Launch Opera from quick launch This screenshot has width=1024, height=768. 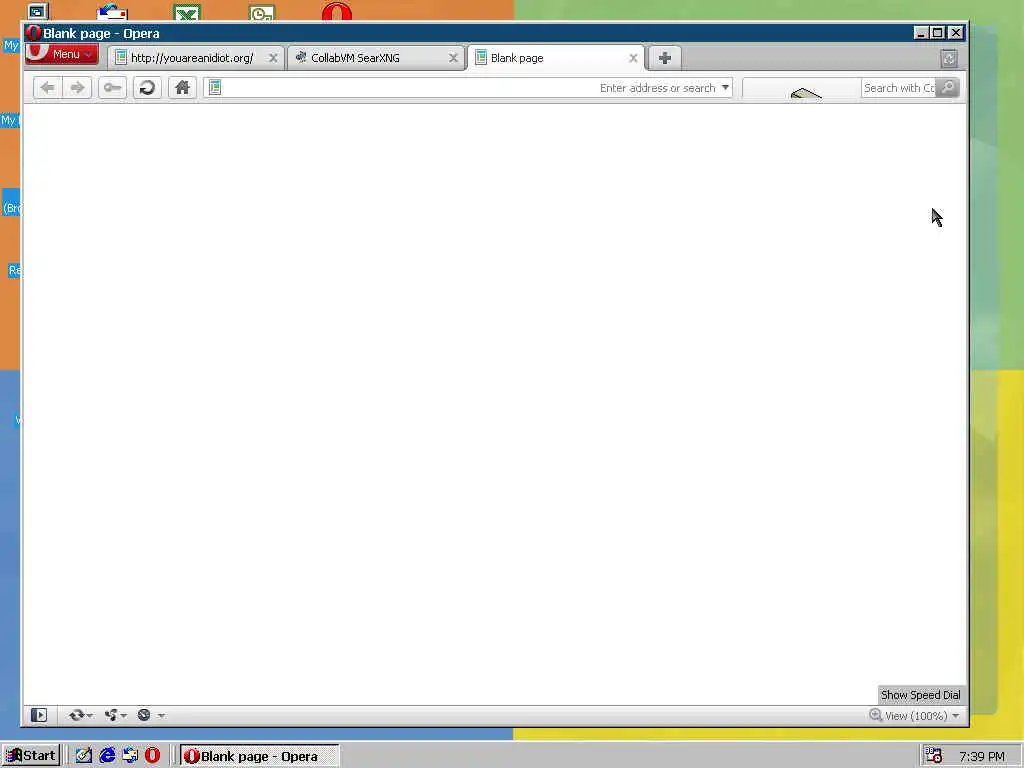(x=152, y=756)
